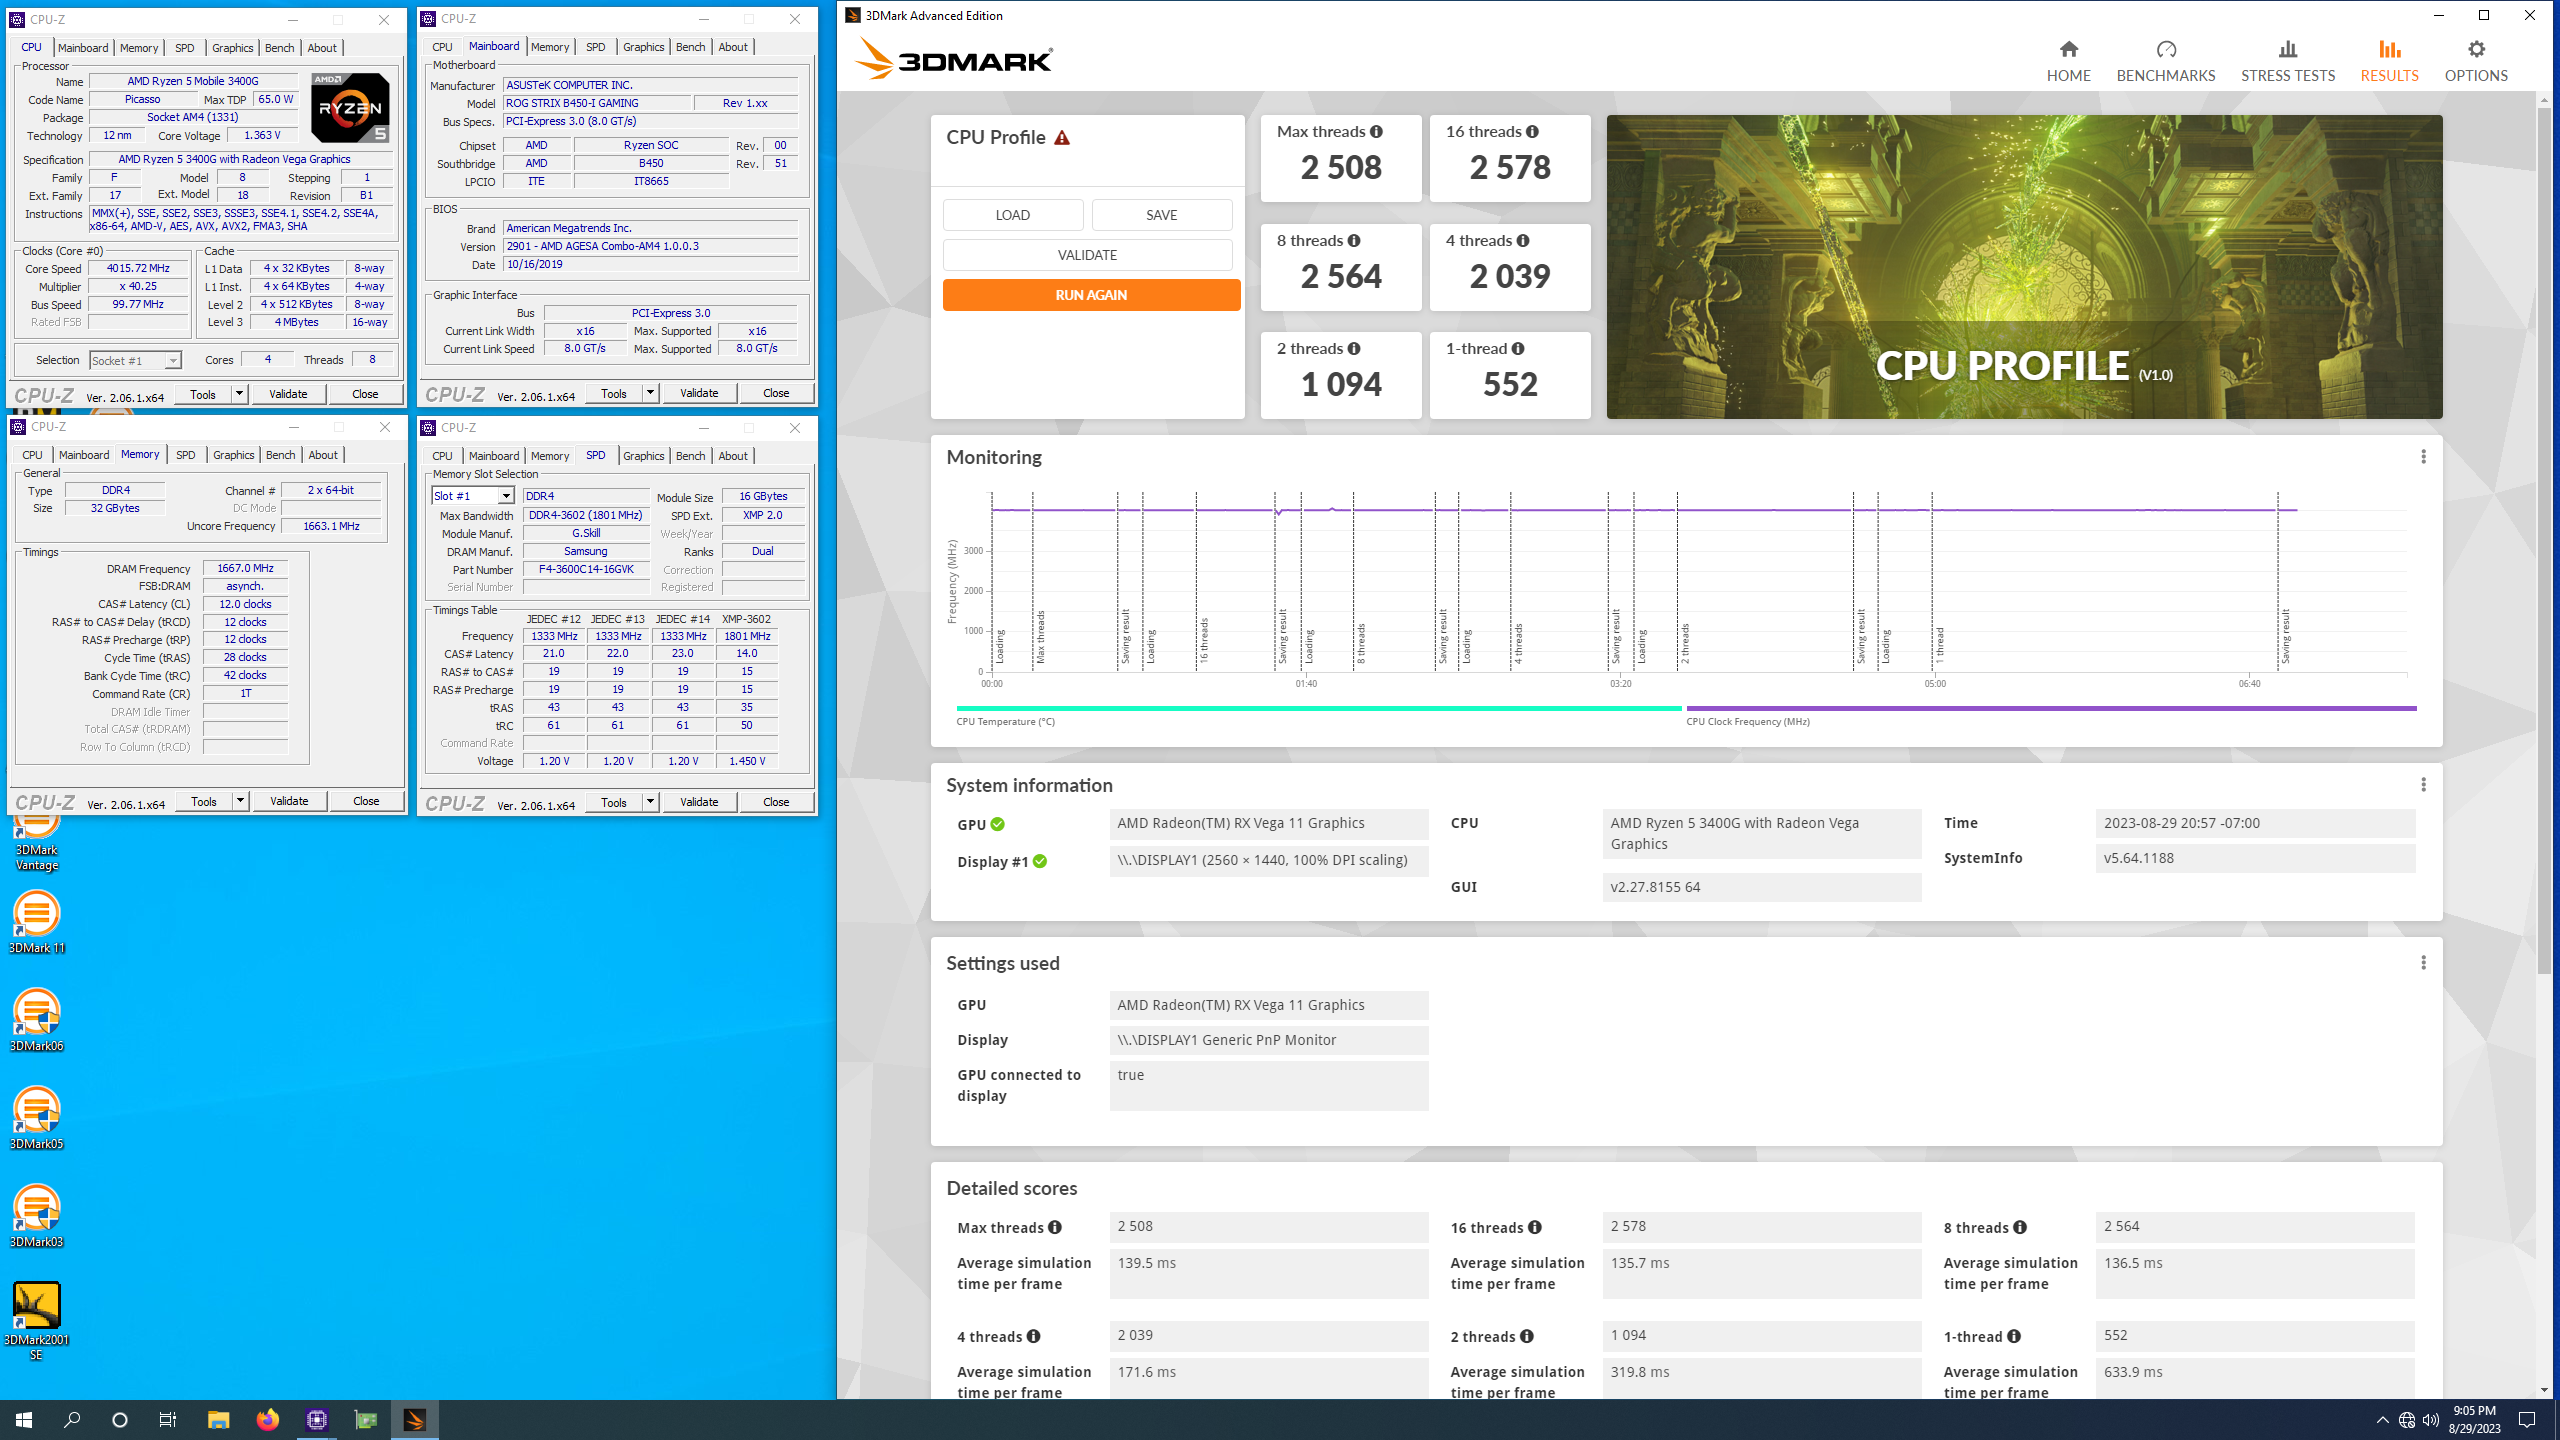Viewport: 2560px width, 1440px height.
Task: Open the STRESS TESTS section
Action: [x=2288, y=60]
